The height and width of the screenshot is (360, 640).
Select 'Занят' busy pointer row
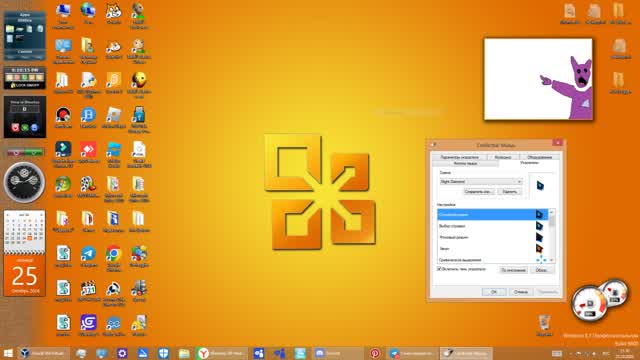pyautogui.click(x=493, y=249)
